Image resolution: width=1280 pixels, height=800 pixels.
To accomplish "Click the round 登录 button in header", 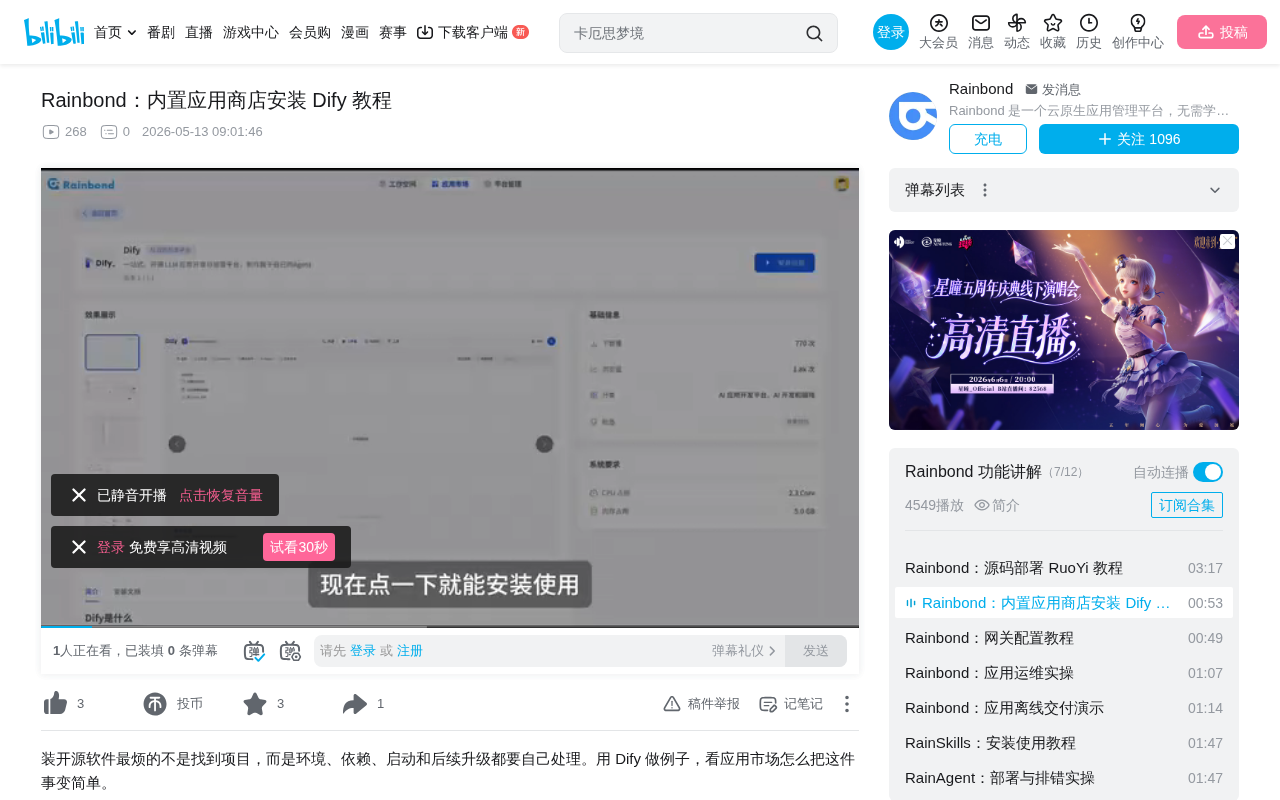I will [891, 32].
